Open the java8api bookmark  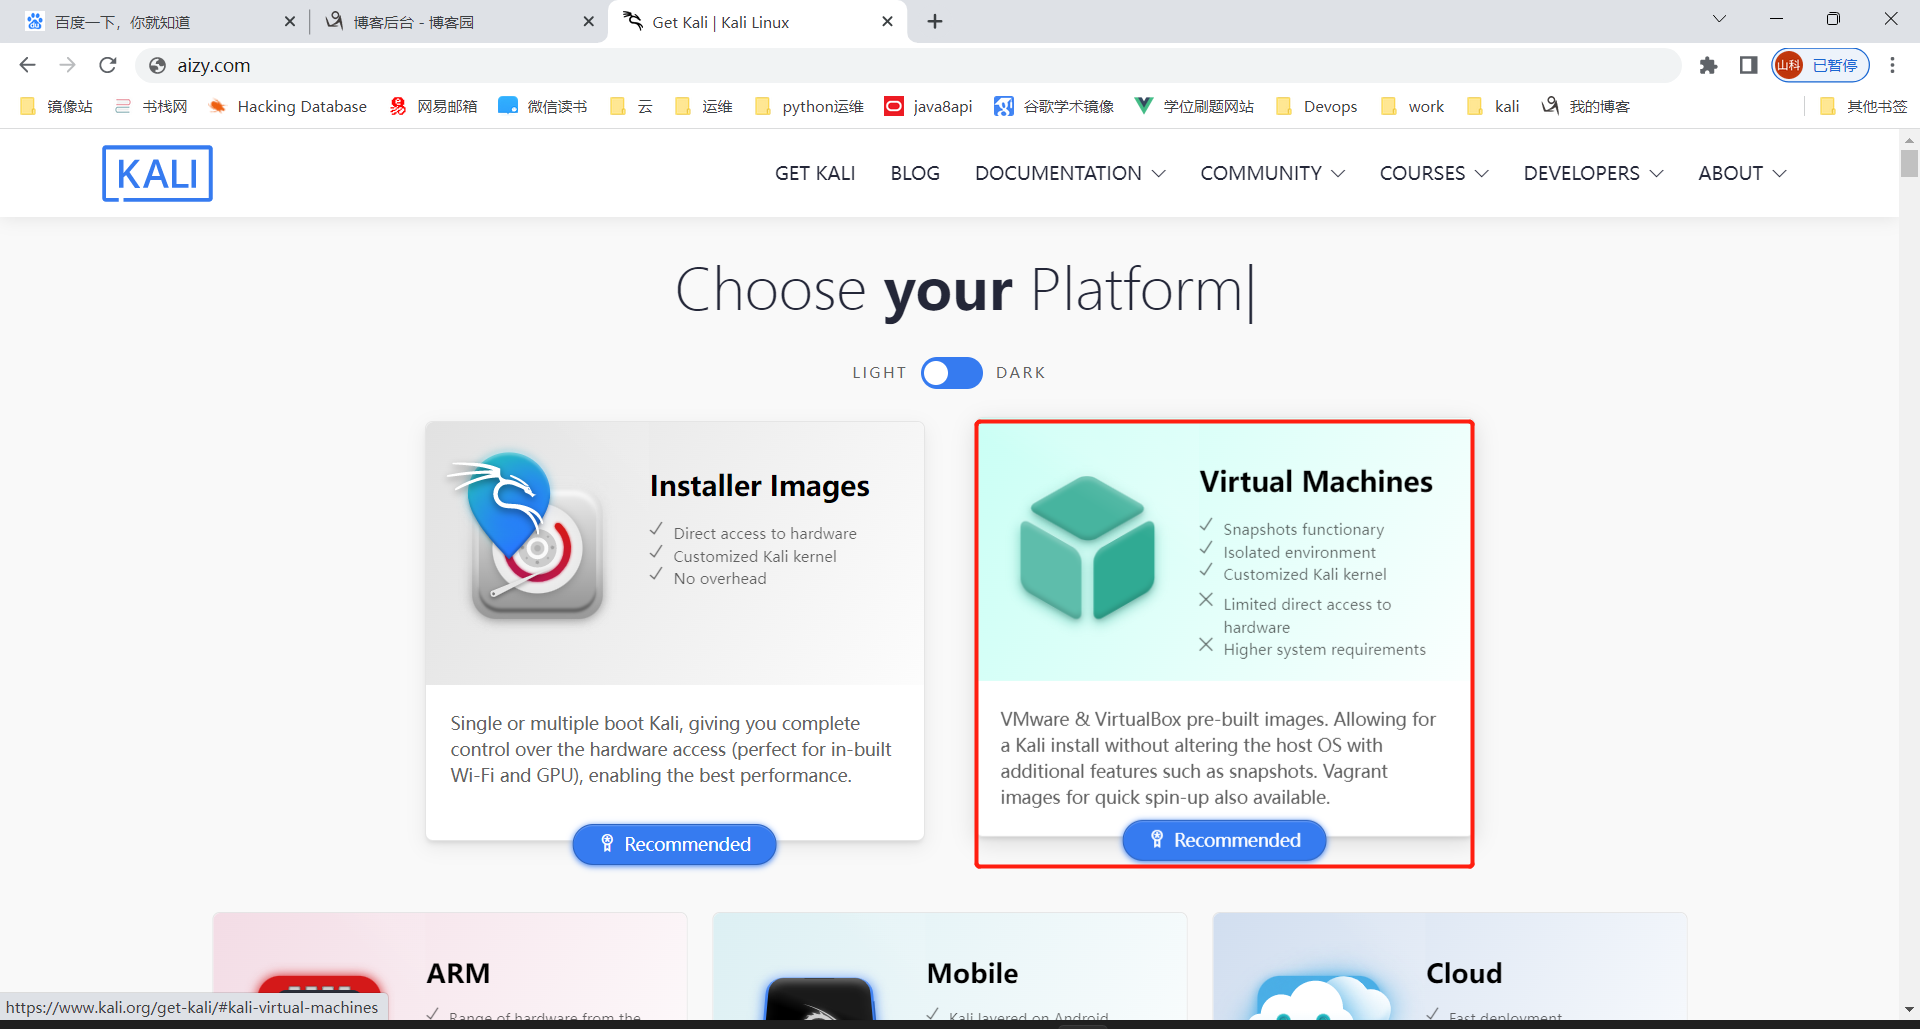[x=928, y=106]
